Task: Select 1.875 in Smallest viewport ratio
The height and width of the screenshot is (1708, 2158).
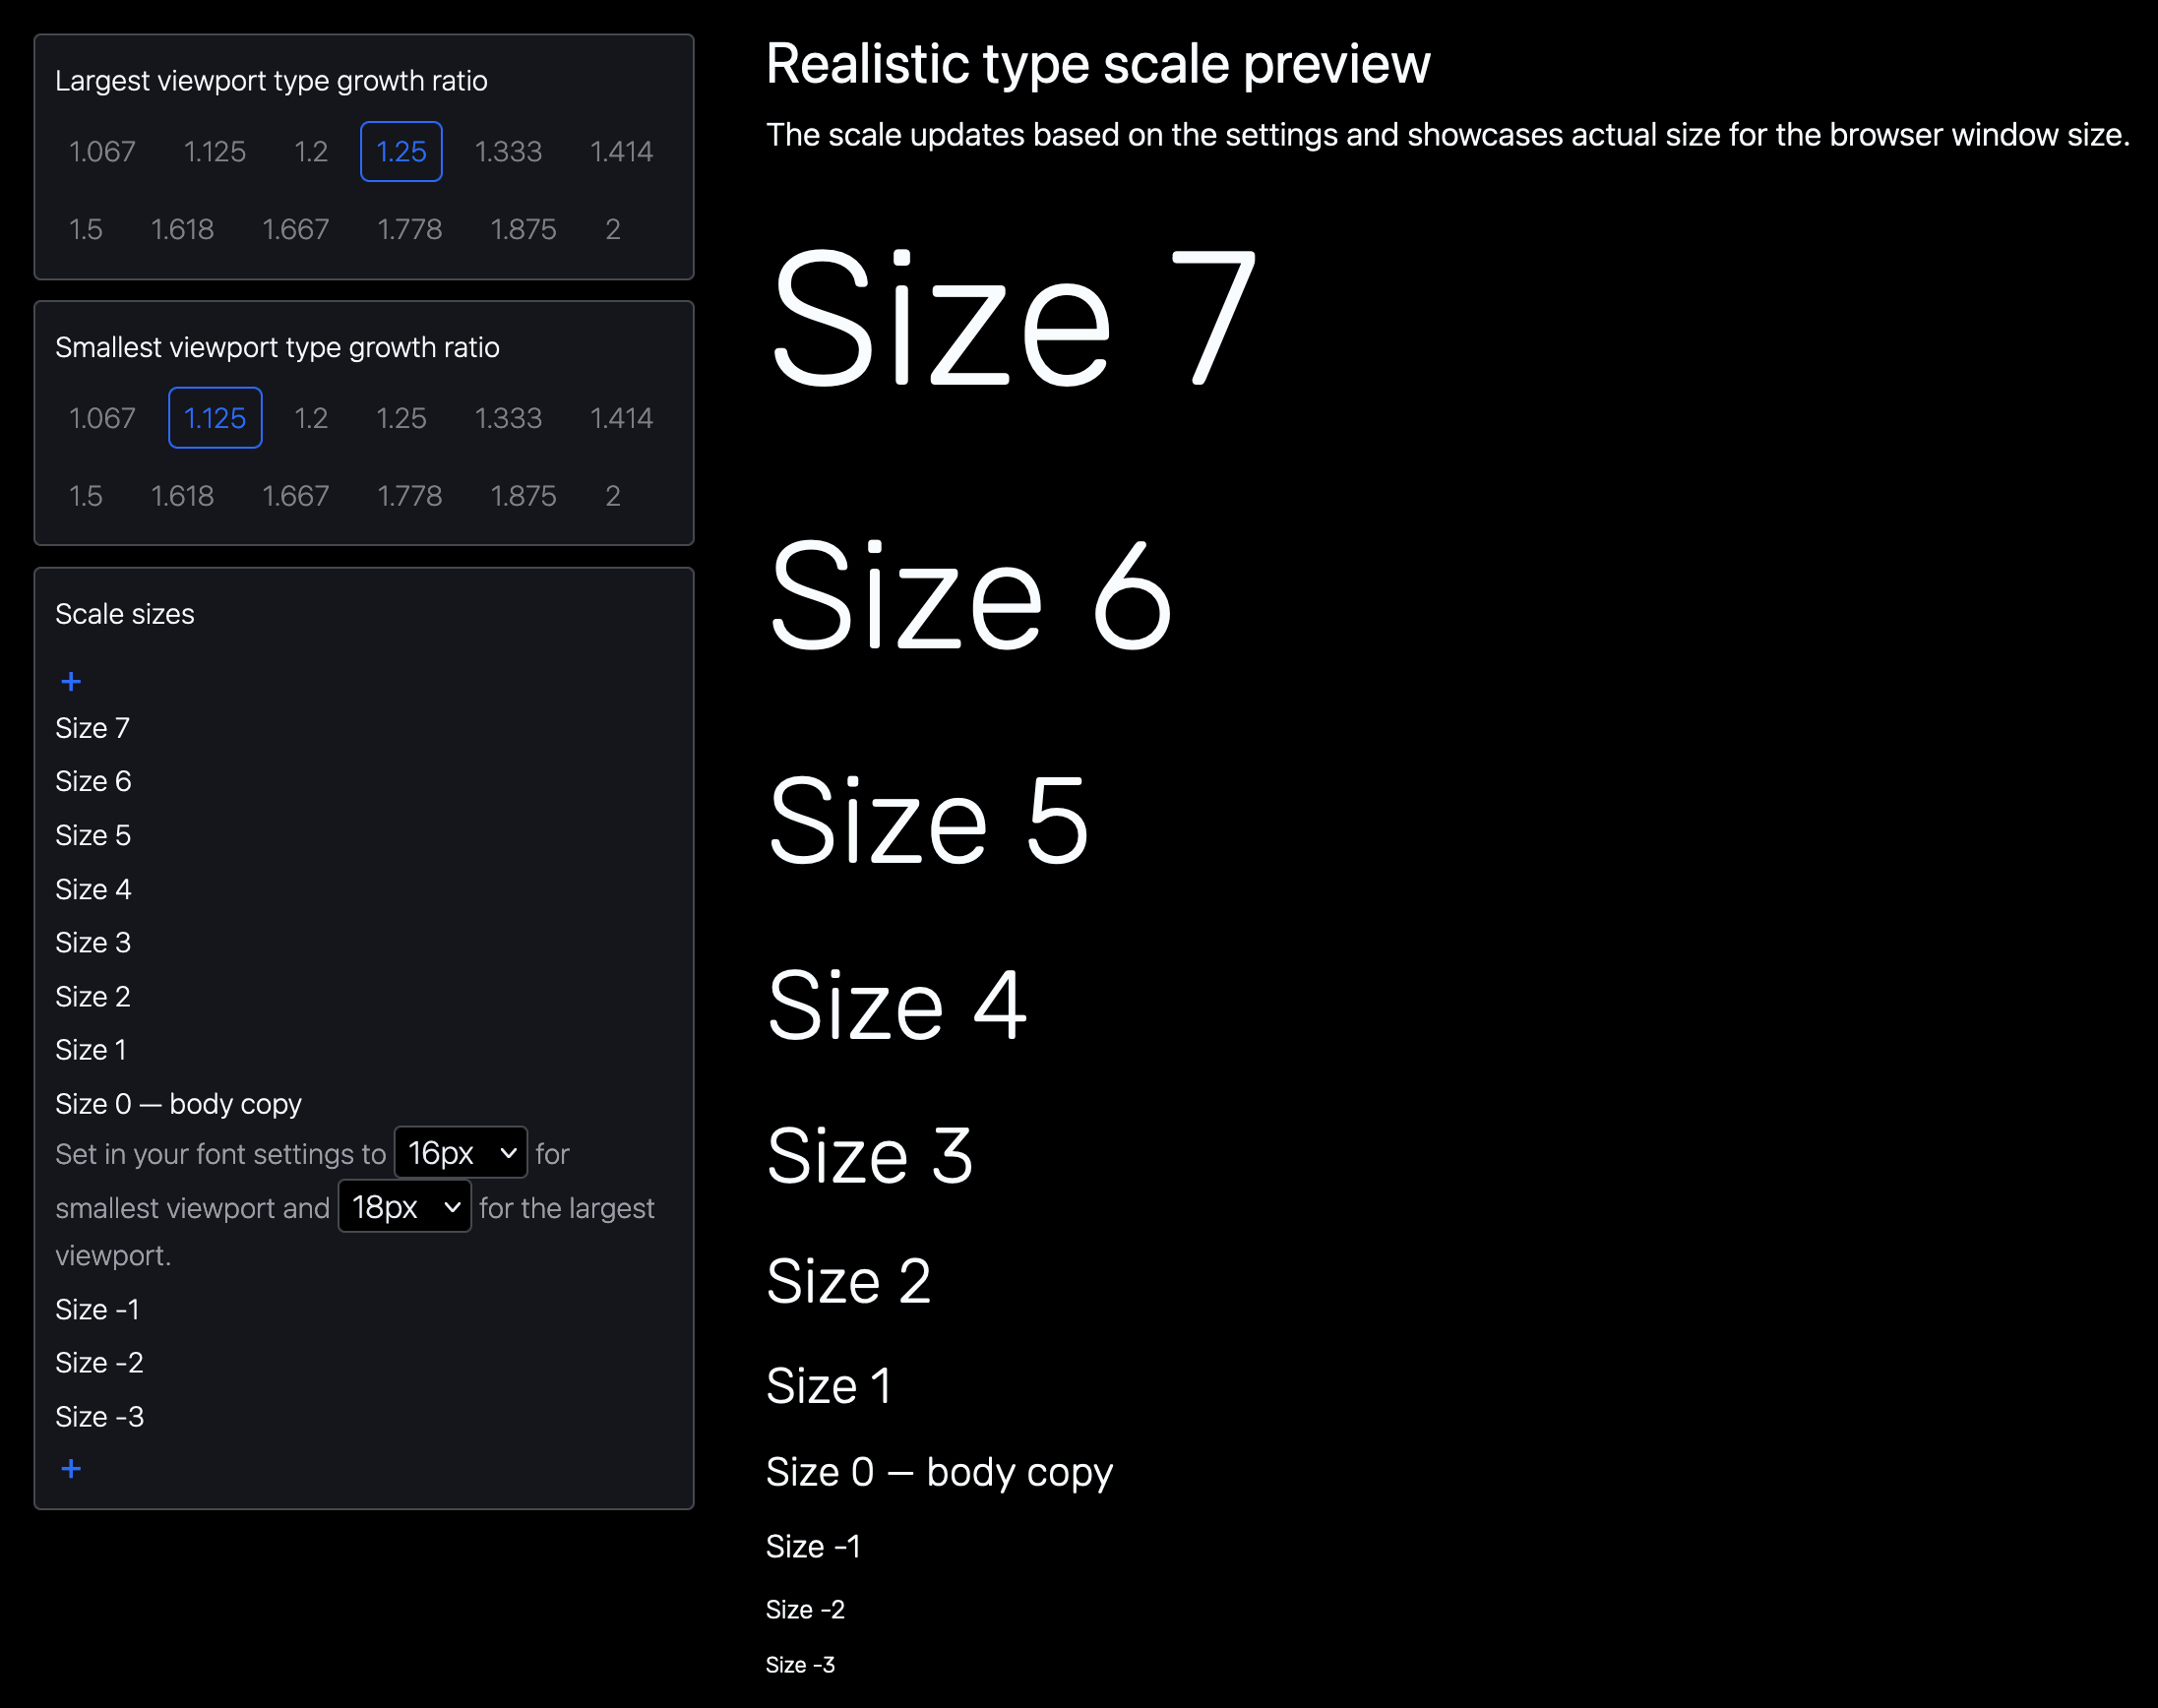Action: pos(523,496)
